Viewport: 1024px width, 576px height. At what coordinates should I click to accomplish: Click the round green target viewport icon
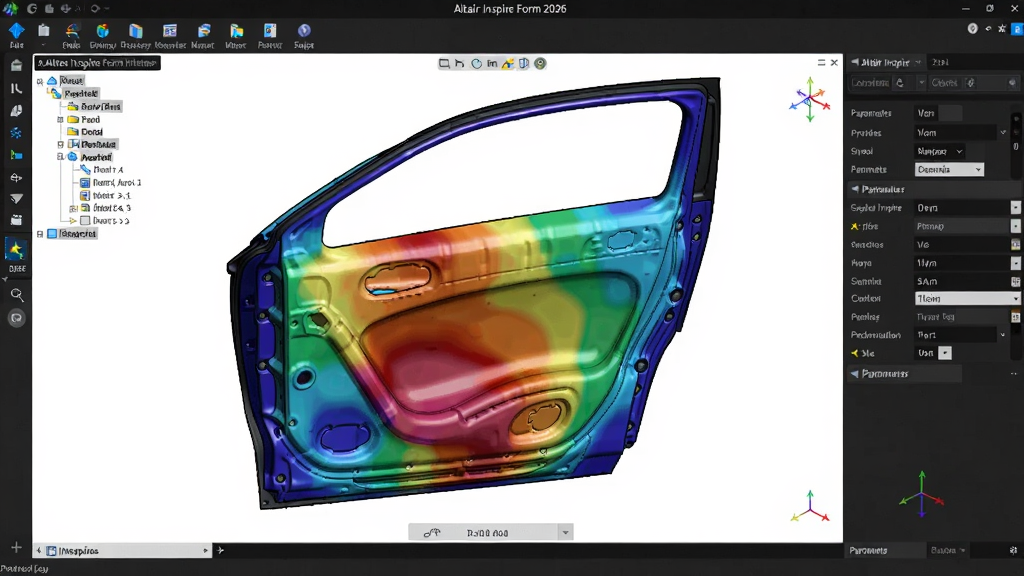[x=540, y=63]
